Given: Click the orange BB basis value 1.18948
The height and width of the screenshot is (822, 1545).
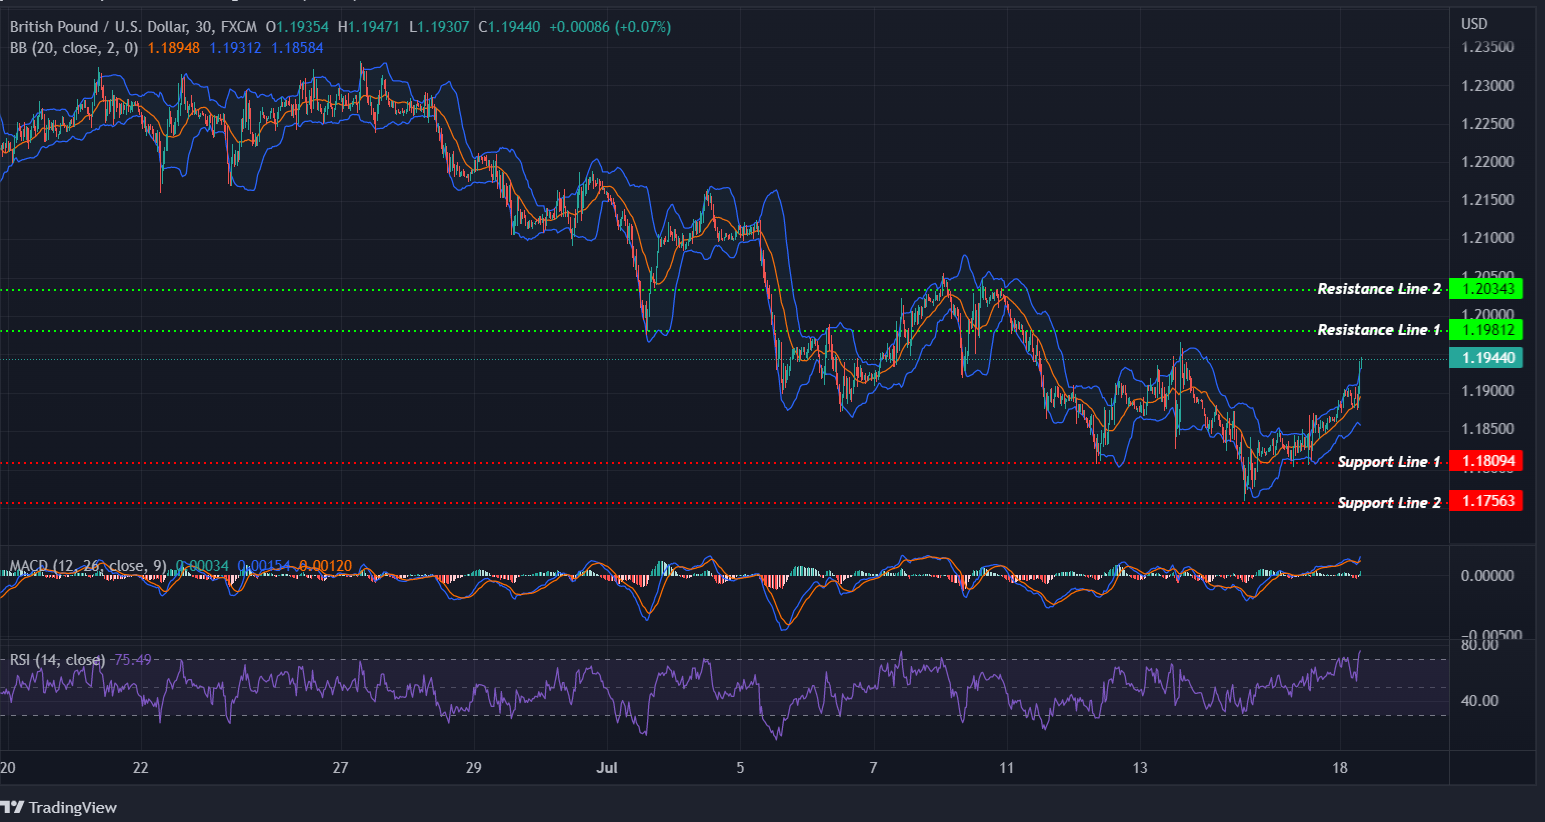Looking at the screenshot, I should tap(176, 47).
